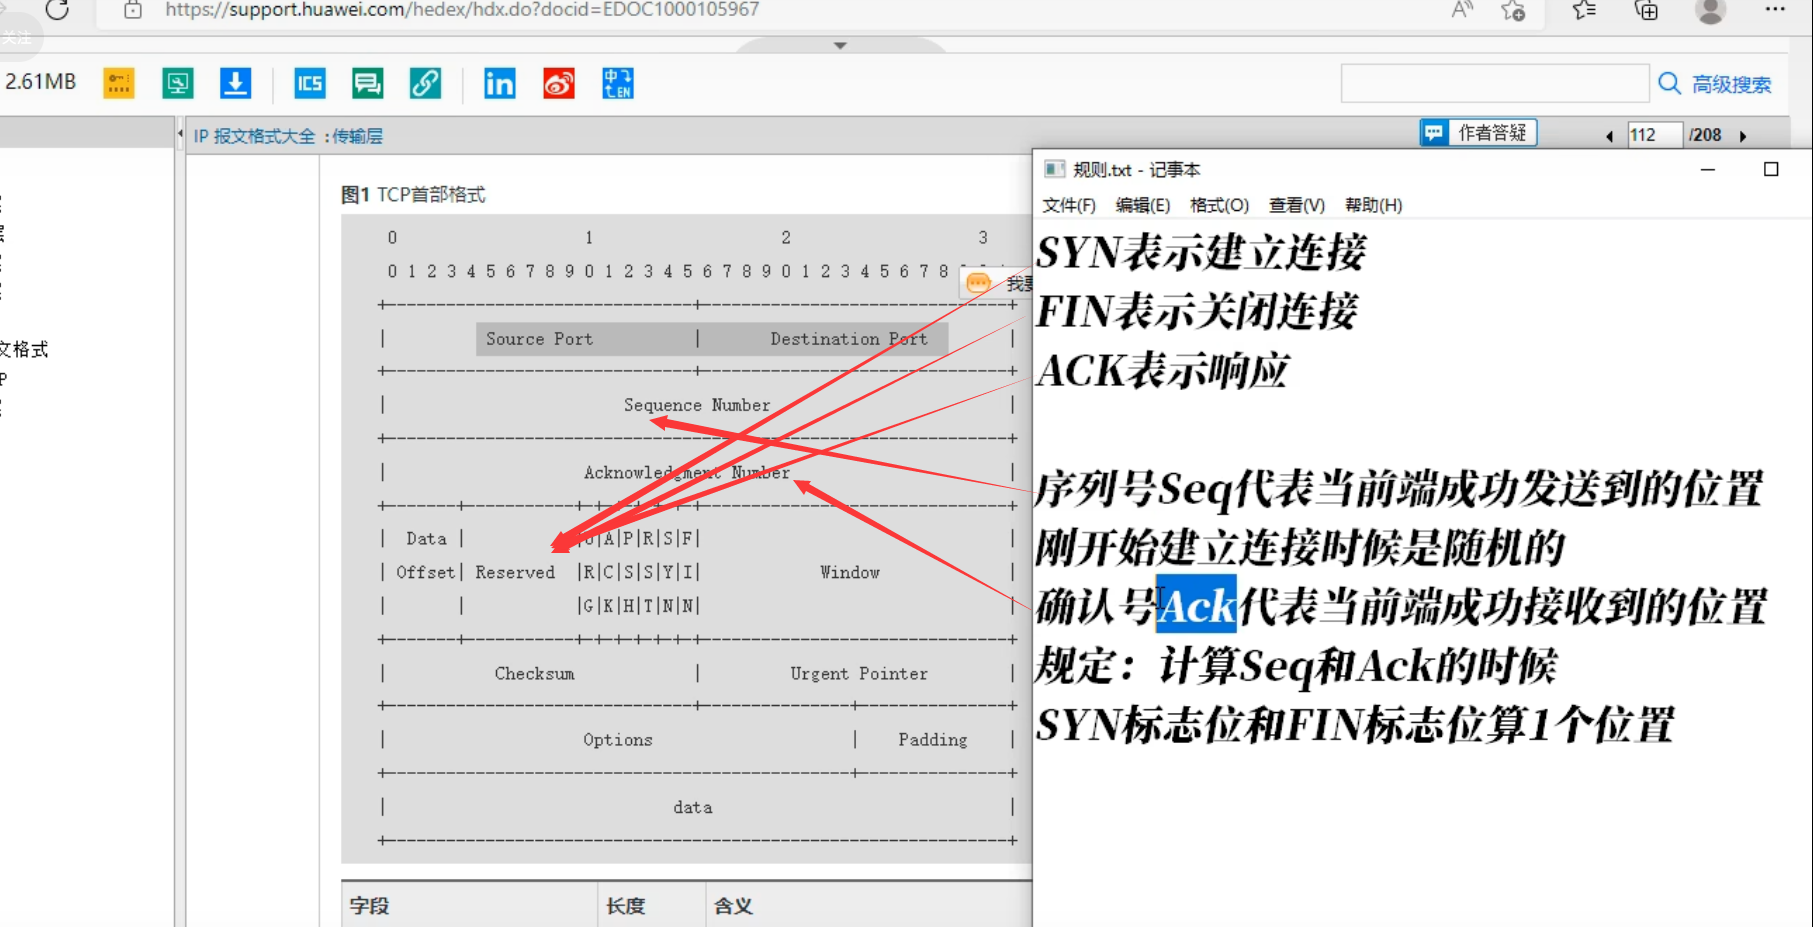This screenshot has width=1813, height=927.
Task: Click the Chinese-English language switch icon
Action: pos(618,83)
